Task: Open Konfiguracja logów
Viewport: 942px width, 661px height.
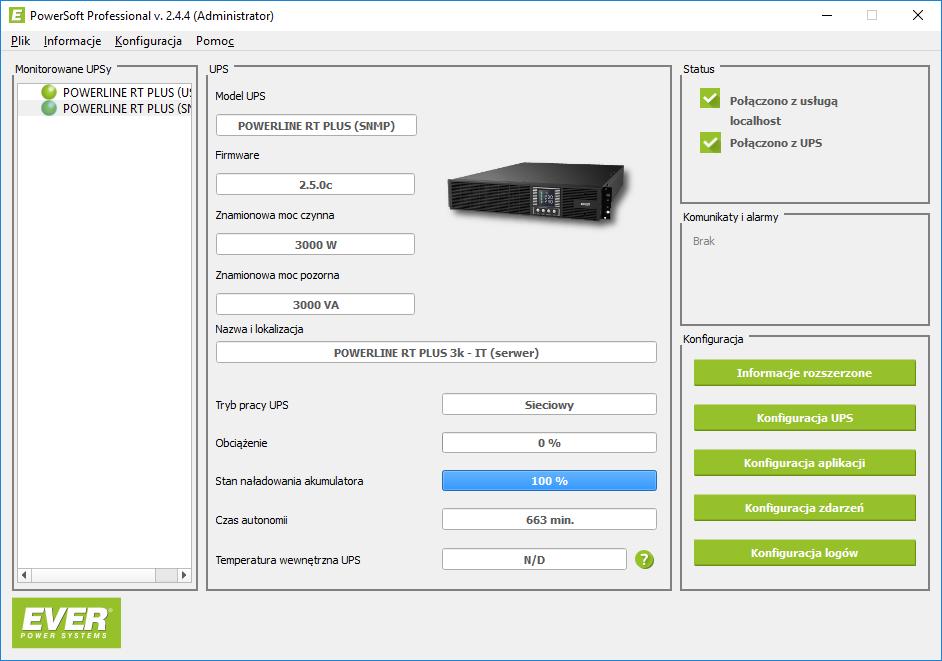Action: point(804,553)
